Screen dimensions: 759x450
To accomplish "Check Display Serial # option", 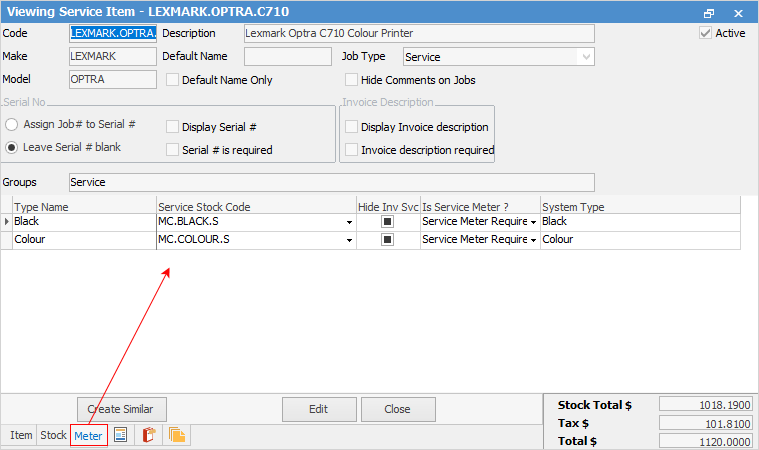I will click(172, 127).
